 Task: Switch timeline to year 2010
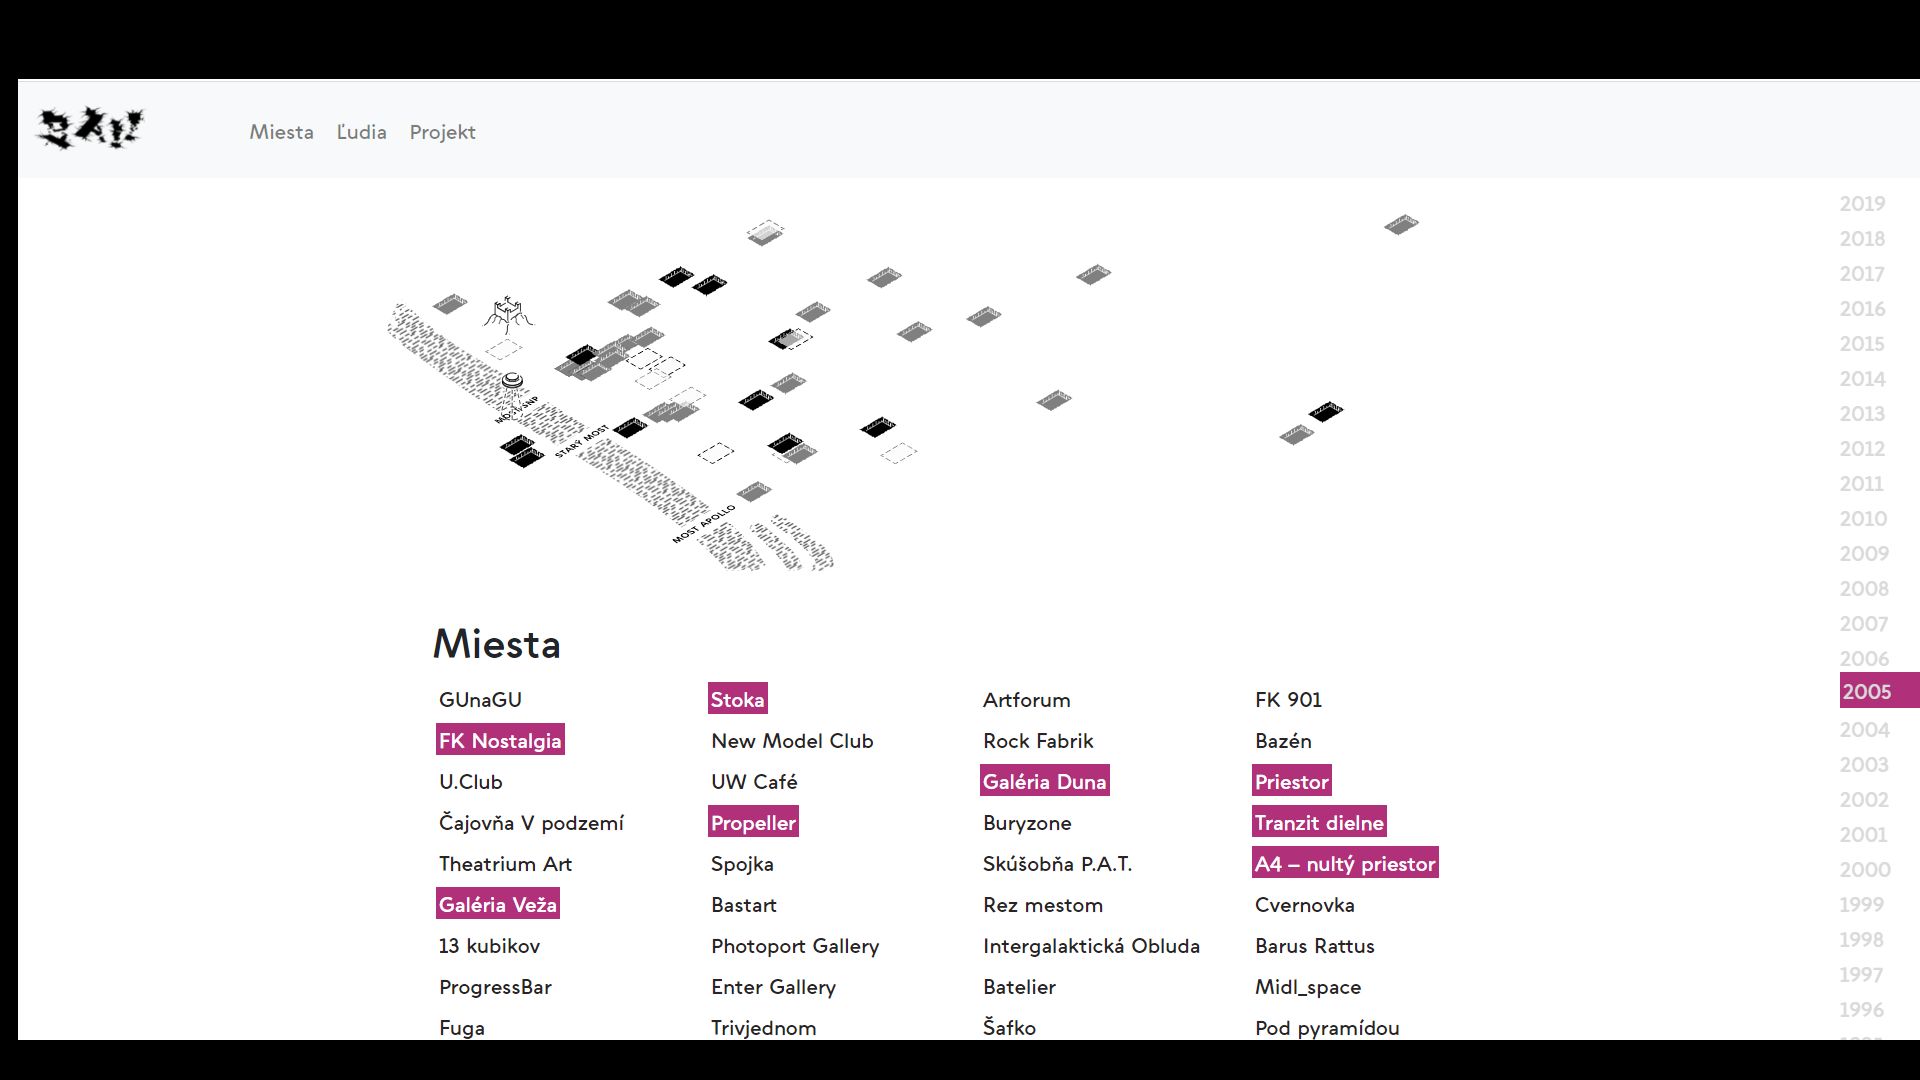pyautogui.click(x=1863, y=519)
